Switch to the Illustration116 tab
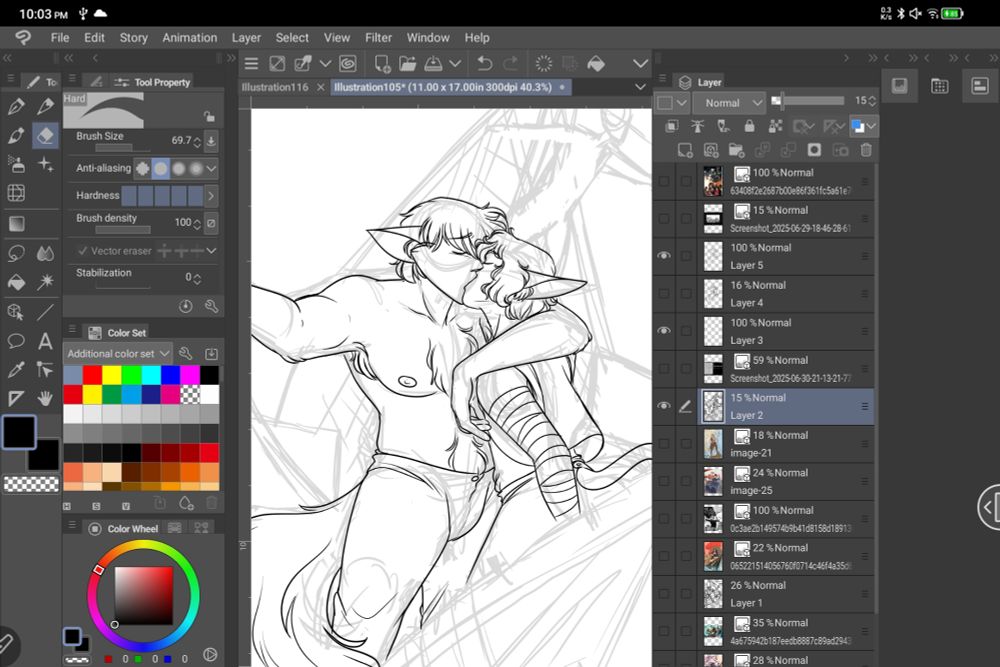 [275, 87]
